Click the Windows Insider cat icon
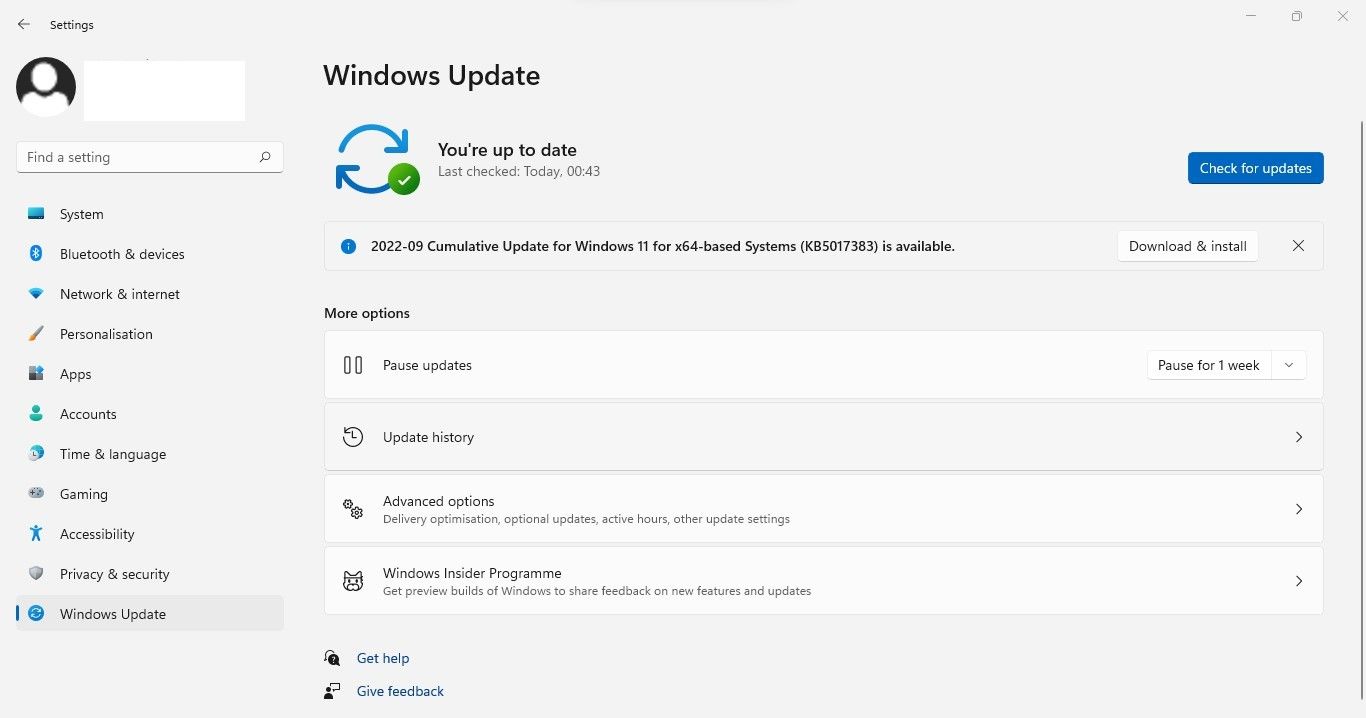Image resolution: width=1366 pixels, height=718 pixels. pos(353,581)
